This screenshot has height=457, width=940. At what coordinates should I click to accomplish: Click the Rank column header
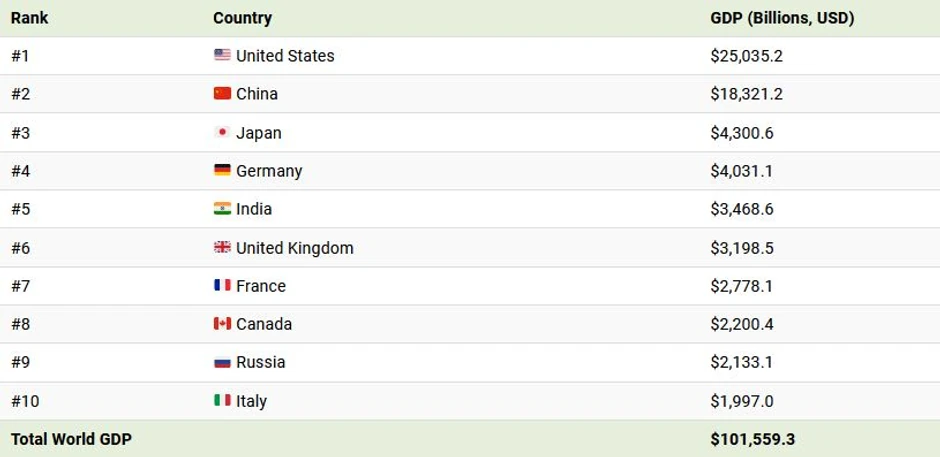[30, 18]
